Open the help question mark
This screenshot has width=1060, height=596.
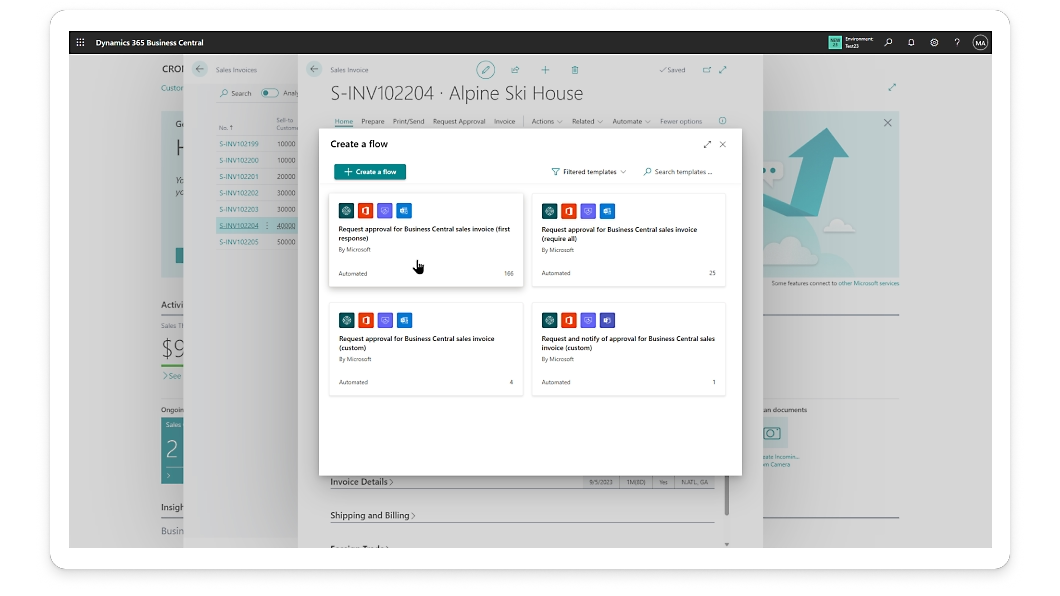[957, 43]
